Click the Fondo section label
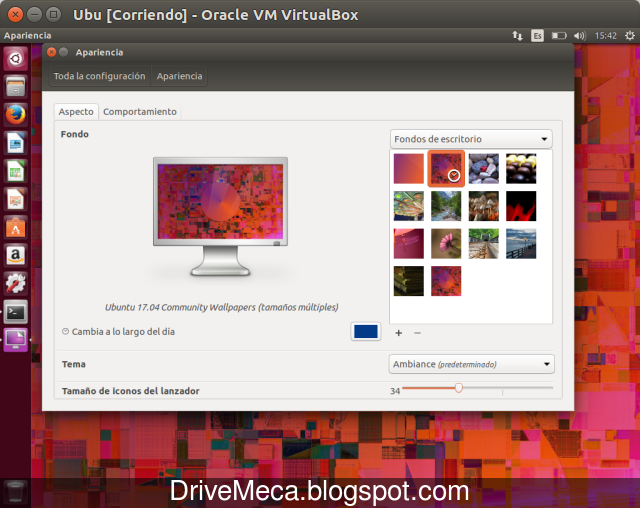This screenshot has width=640, height=508. [x=75, y=134]
